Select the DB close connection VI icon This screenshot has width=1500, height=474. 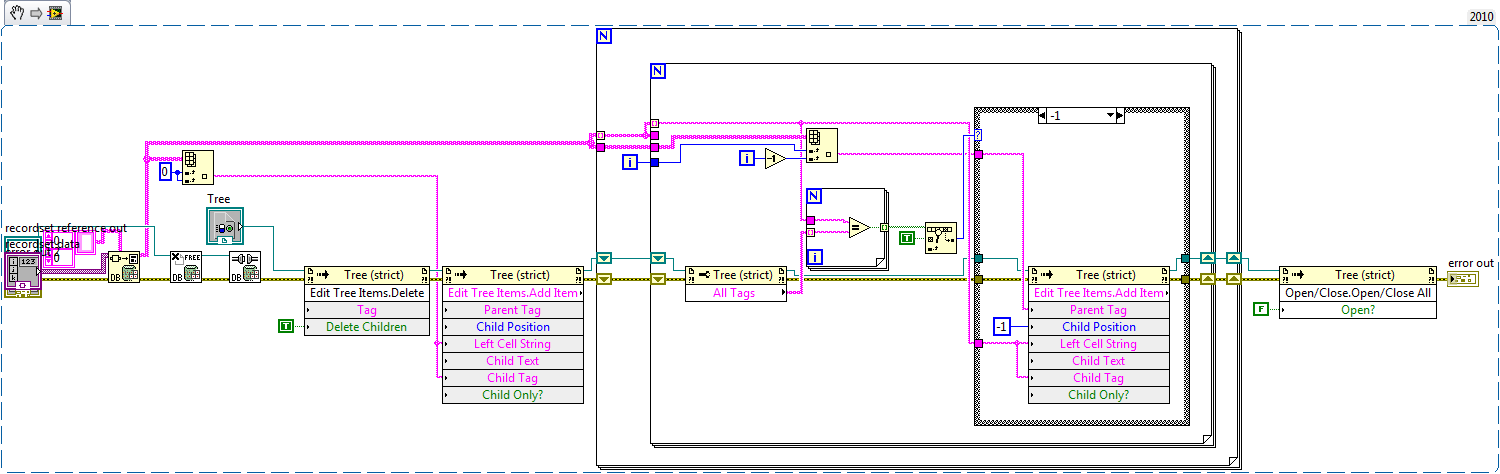(245, 266)
